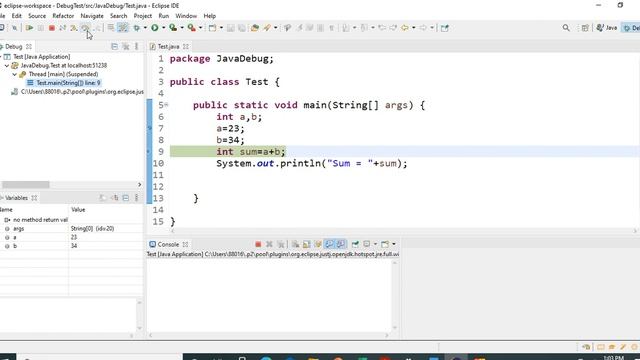Open the Source menu
The width and height of the screenshot is (640, 360).
37,16
